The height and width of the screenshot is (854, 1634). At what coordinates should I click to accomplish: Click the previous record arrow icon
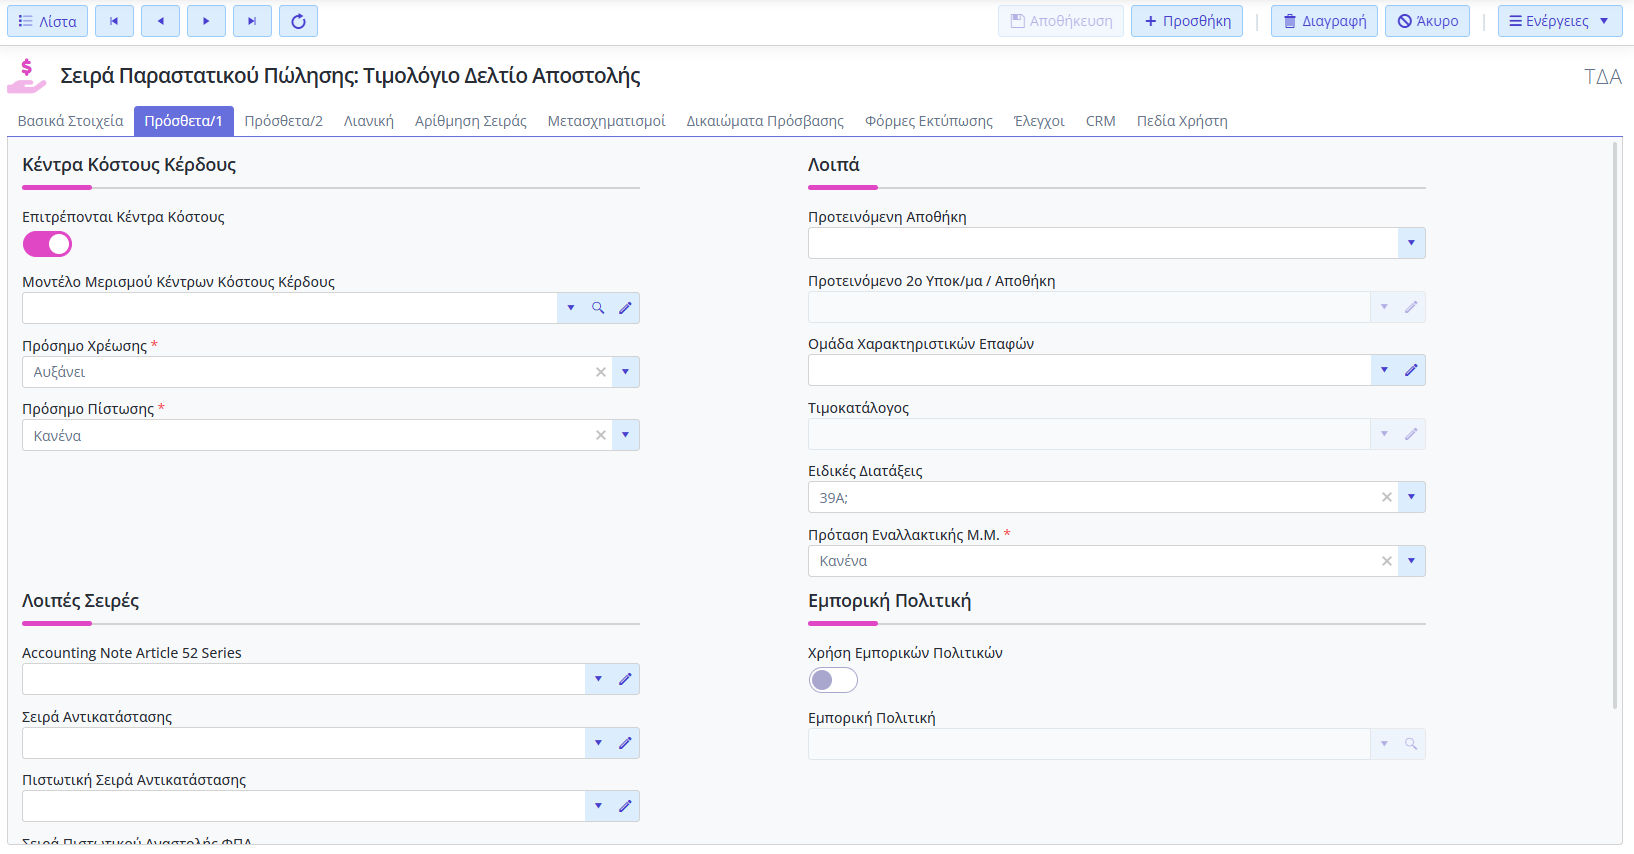[x=160, y=21]
